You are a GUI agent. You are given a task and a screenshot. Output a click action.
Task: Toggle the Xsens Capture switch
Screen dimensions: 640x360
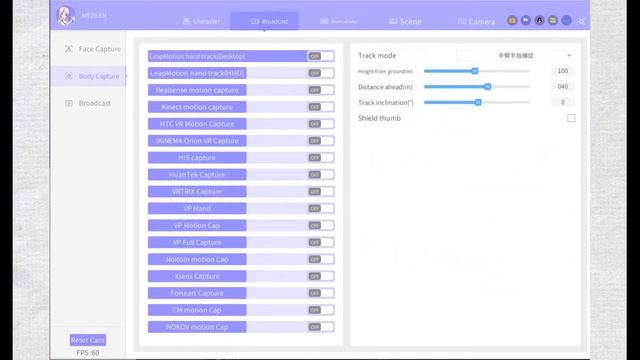click(x=321, y=276)
